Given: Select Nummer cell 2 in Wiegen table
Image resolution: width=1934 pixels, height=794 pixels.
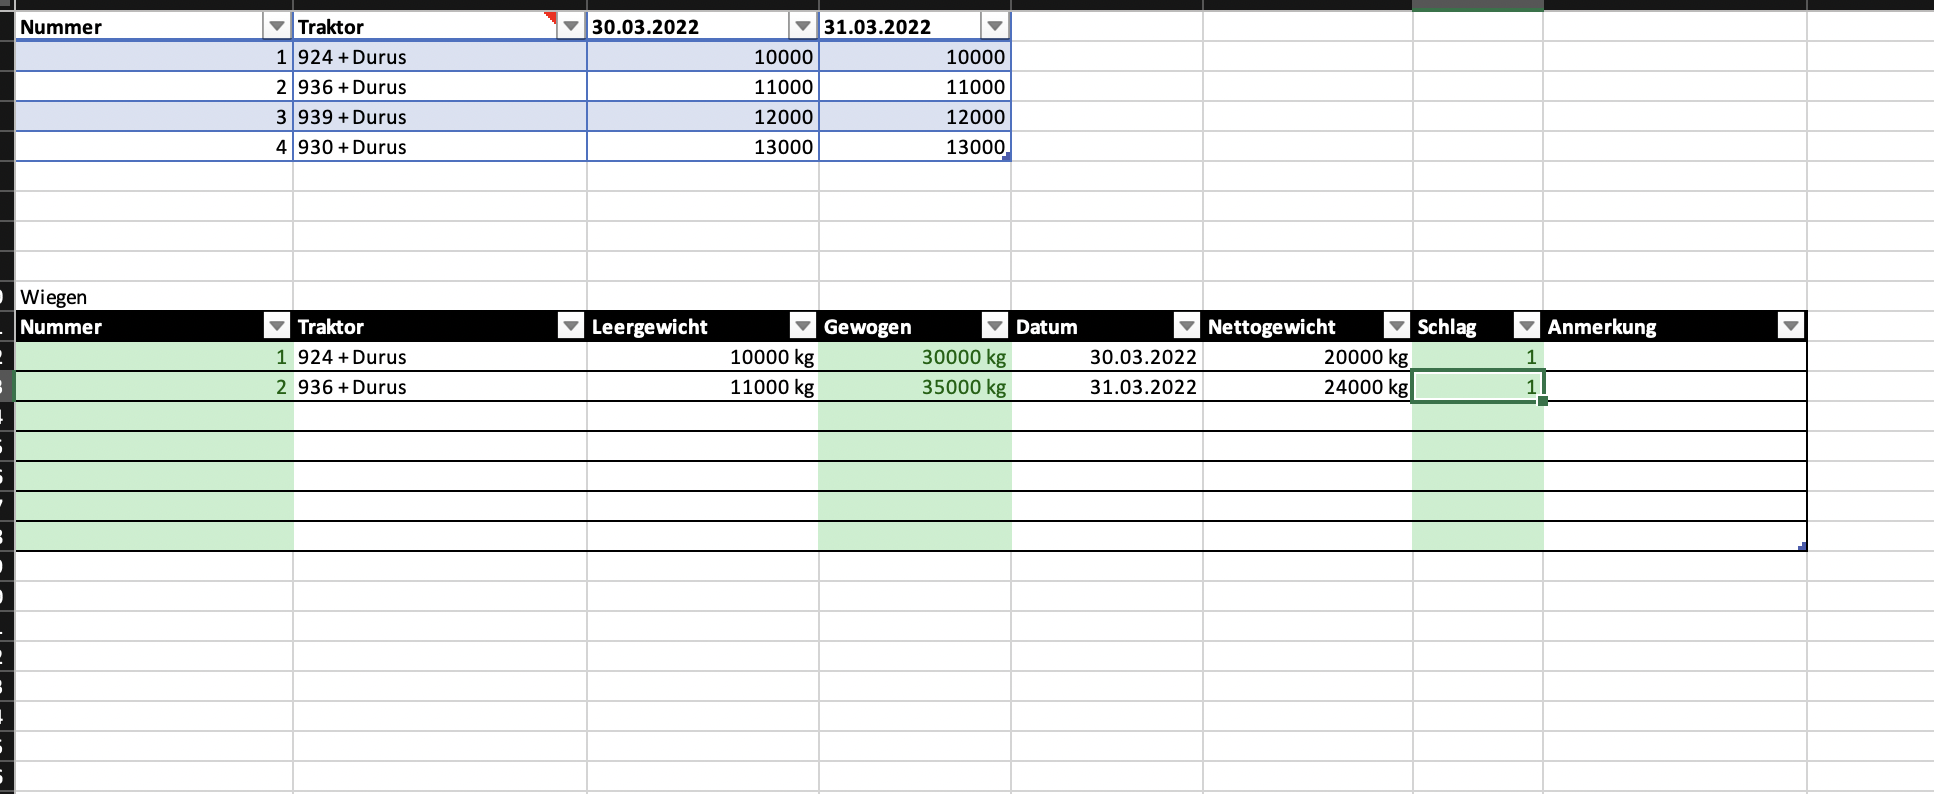Looking at the screenshot, I should coord(154,387).
